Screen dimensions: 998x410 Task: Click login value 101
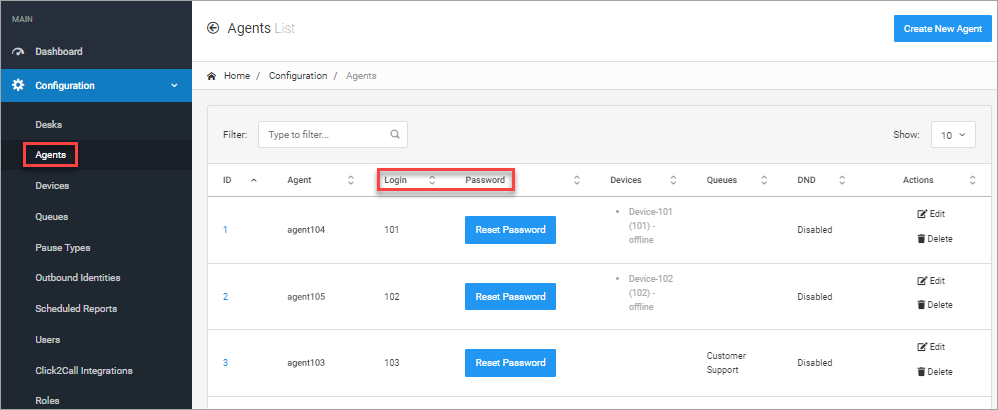tap(391, 230)
